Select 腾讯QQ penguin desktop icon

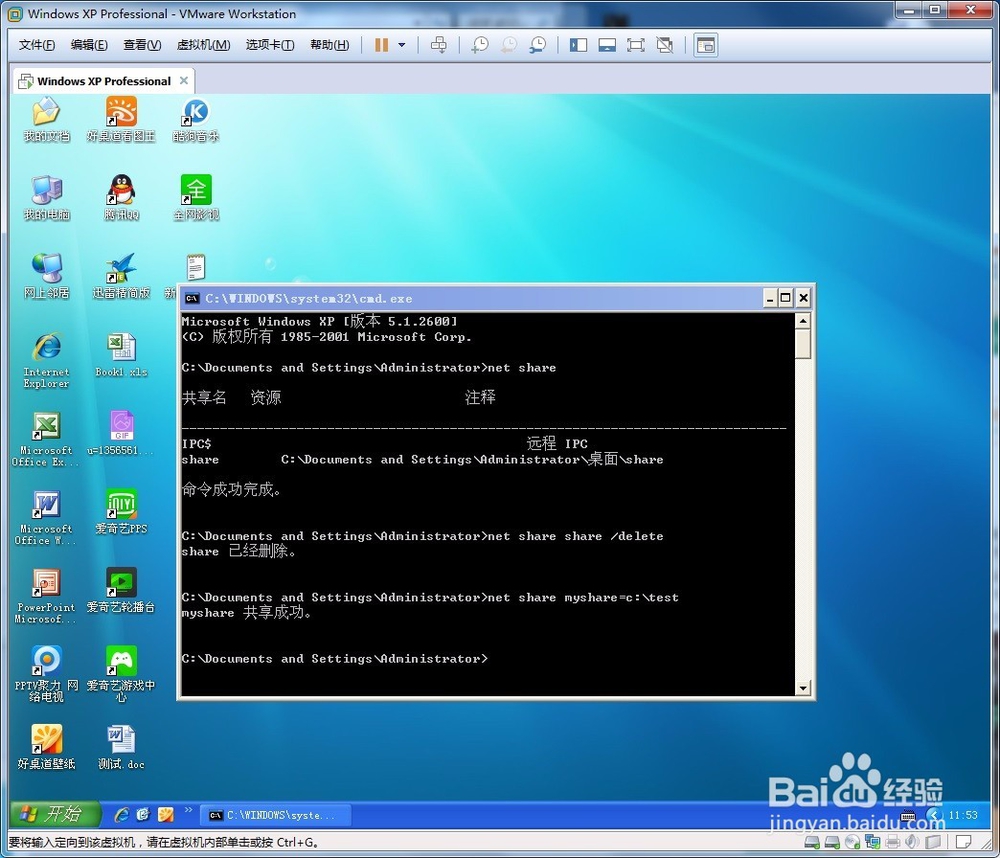click(x=121, y=198)
